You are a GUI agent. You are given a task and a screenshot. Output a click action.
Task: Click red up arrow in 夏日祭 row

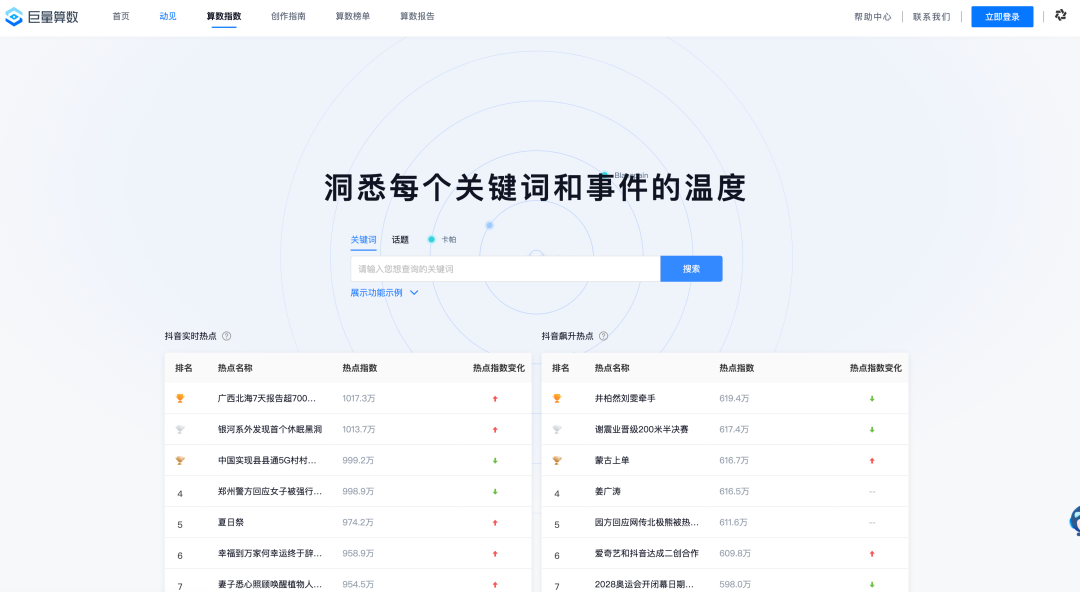[x=495, y=523]
